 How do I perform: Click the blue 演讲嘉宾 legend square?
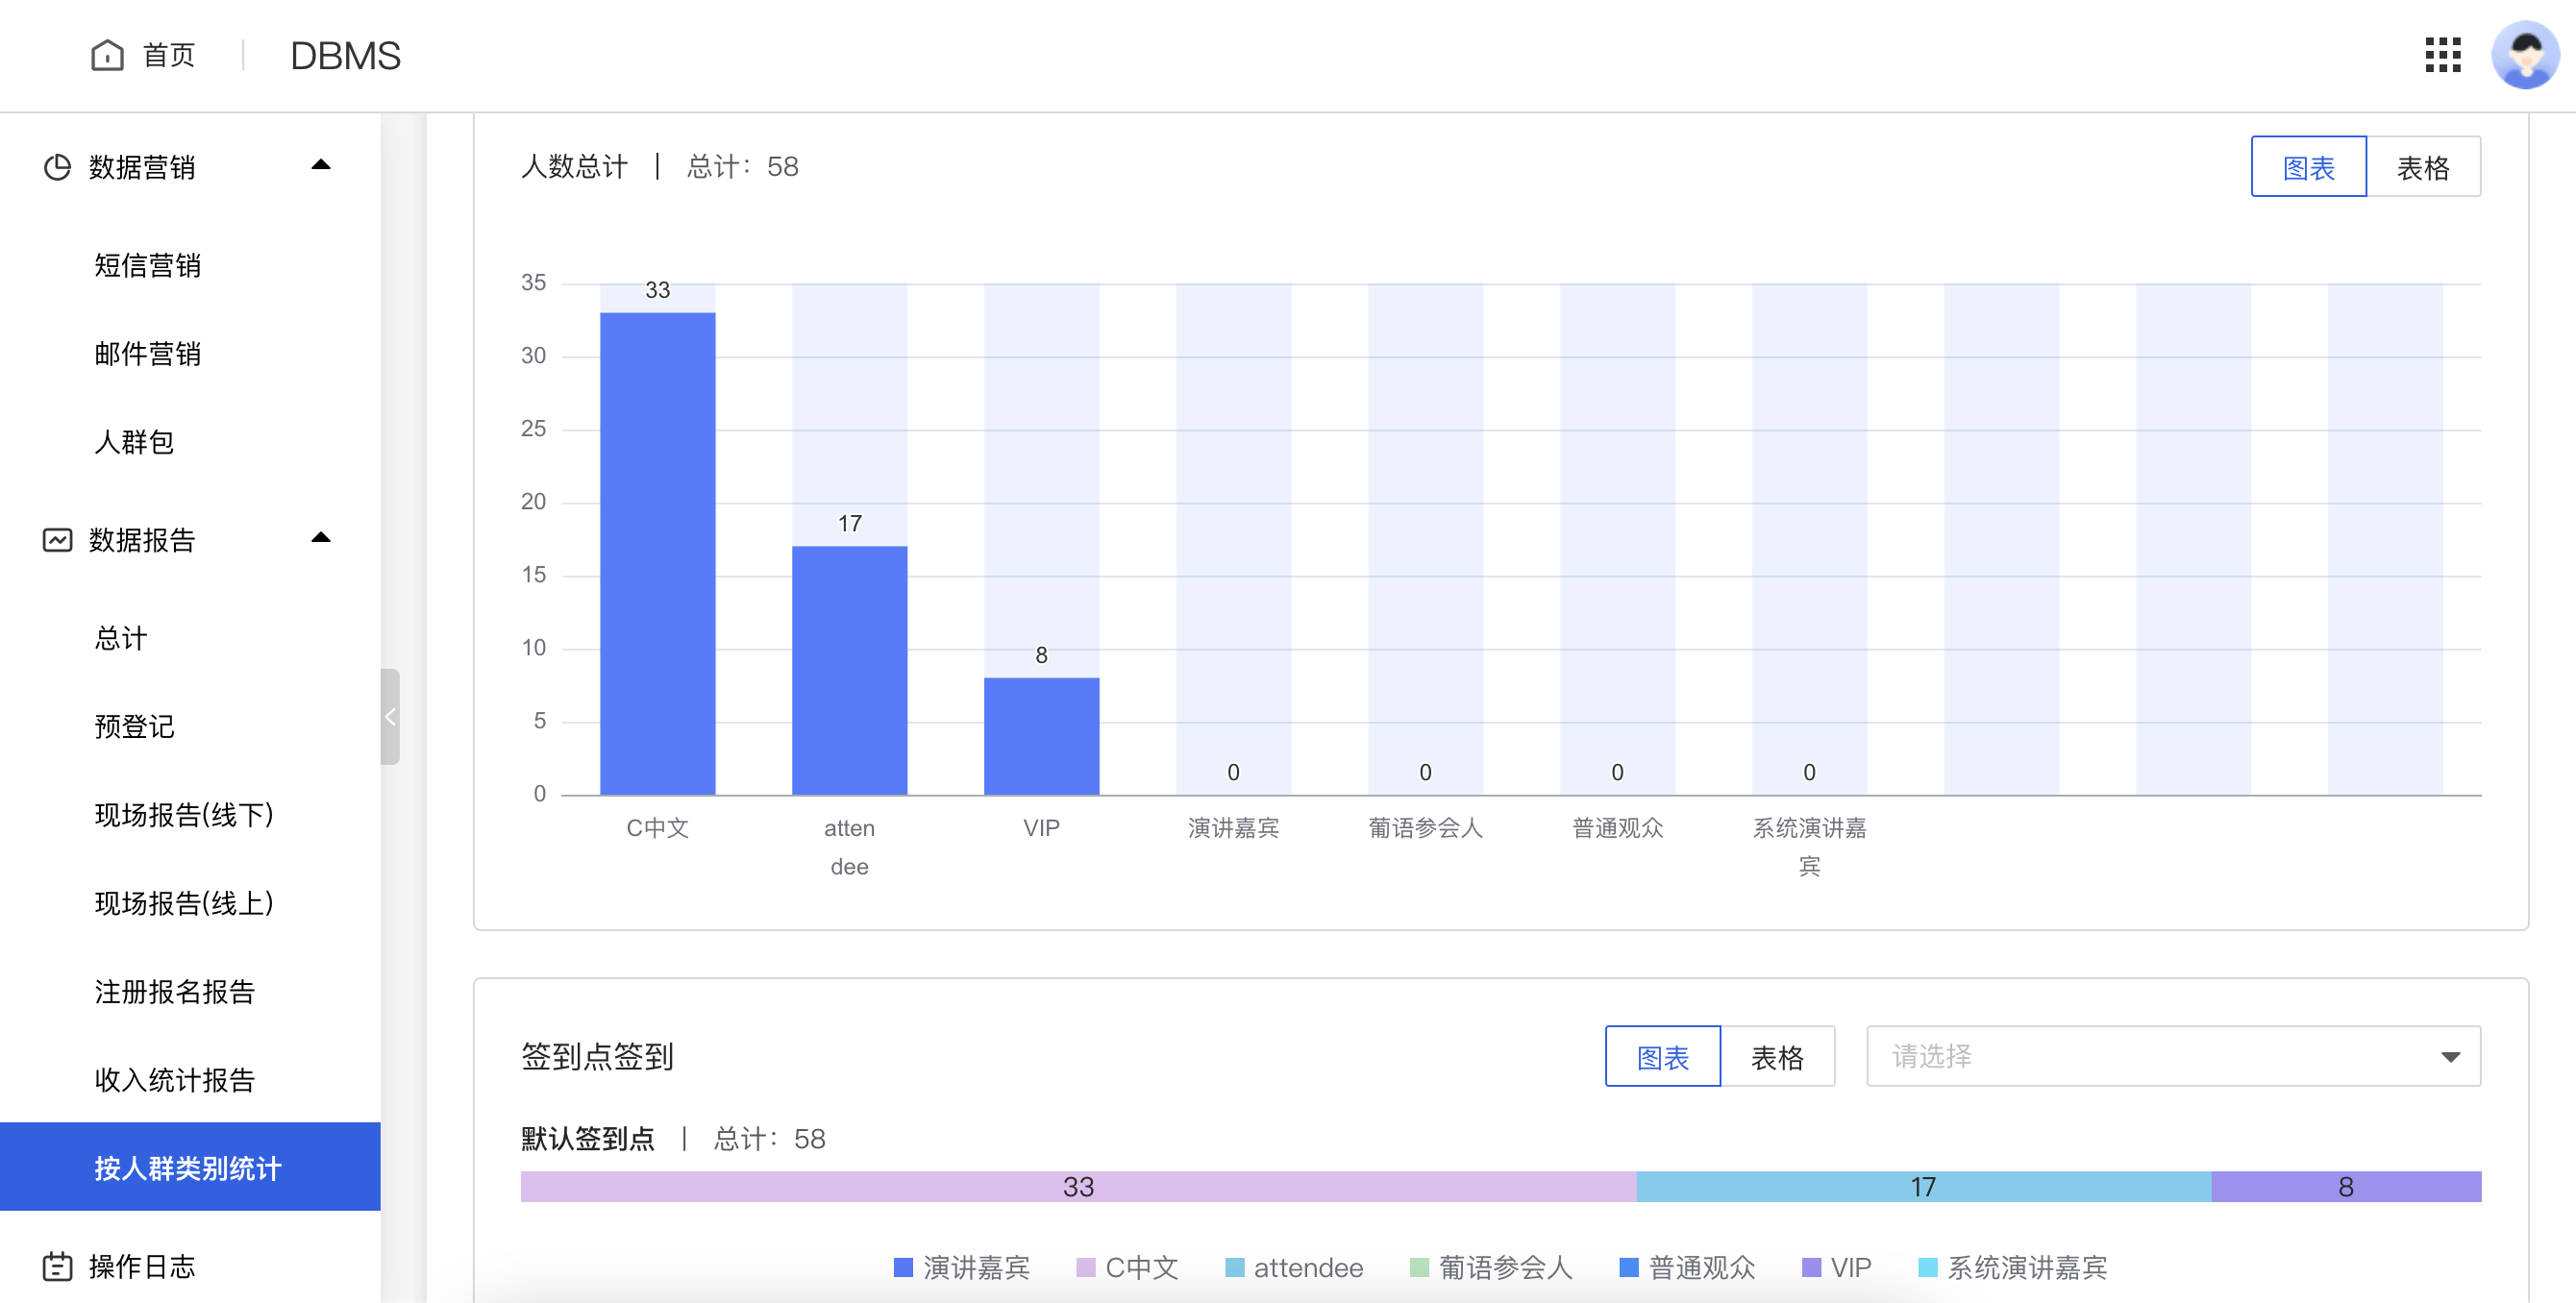click(902, 1267)
